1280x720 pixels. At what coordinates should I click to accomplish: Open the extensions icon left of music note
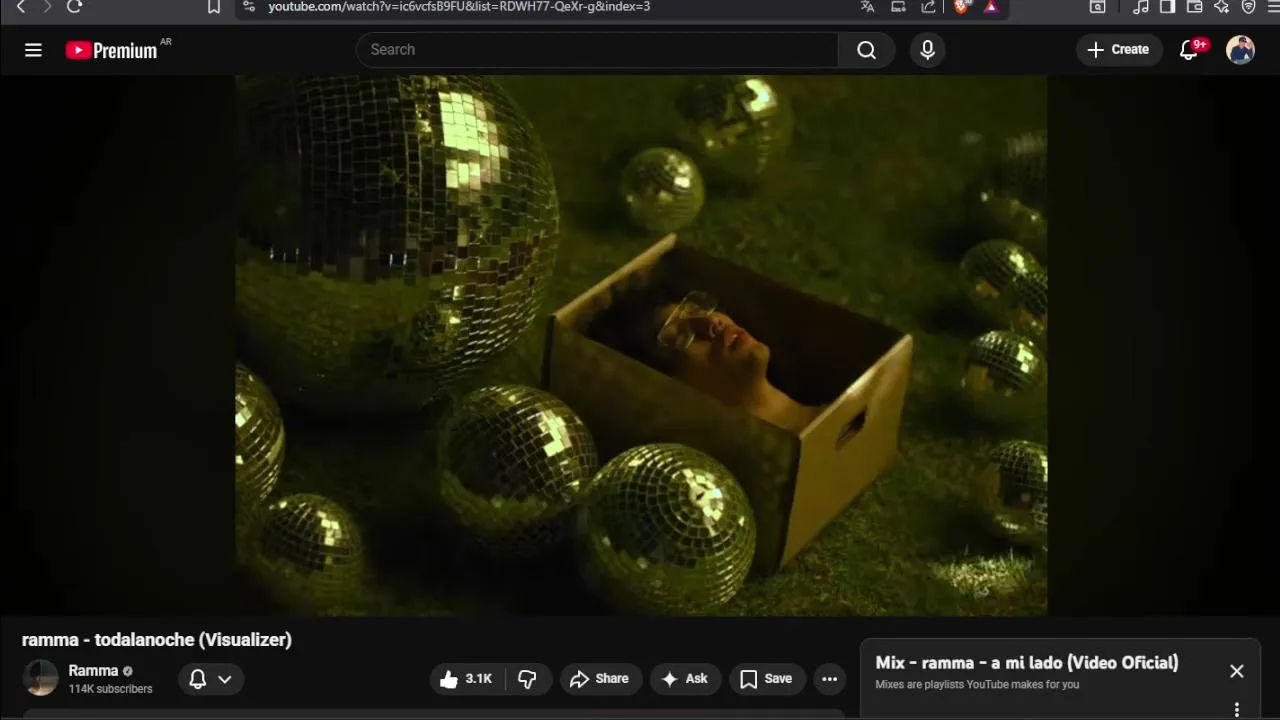tap(1097, 7)
